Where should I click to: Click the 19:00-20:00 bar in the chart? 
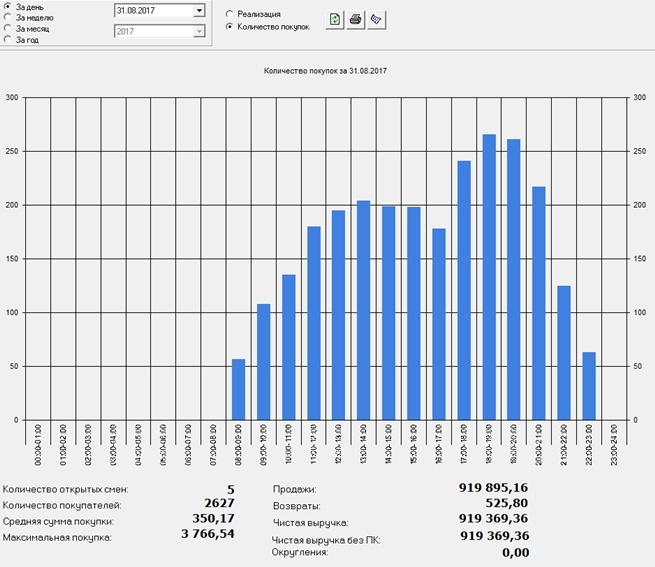pos(514,280)
